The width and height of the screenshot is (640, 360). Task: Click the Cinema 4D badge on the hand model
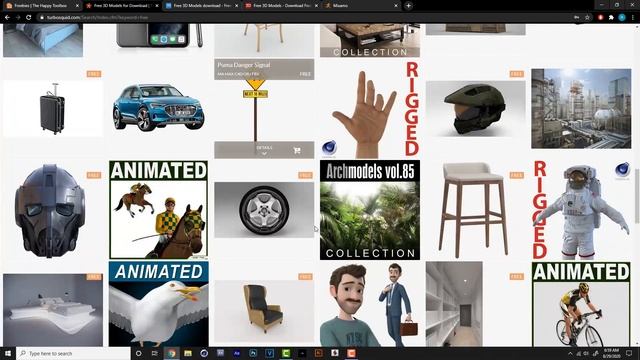329,149
